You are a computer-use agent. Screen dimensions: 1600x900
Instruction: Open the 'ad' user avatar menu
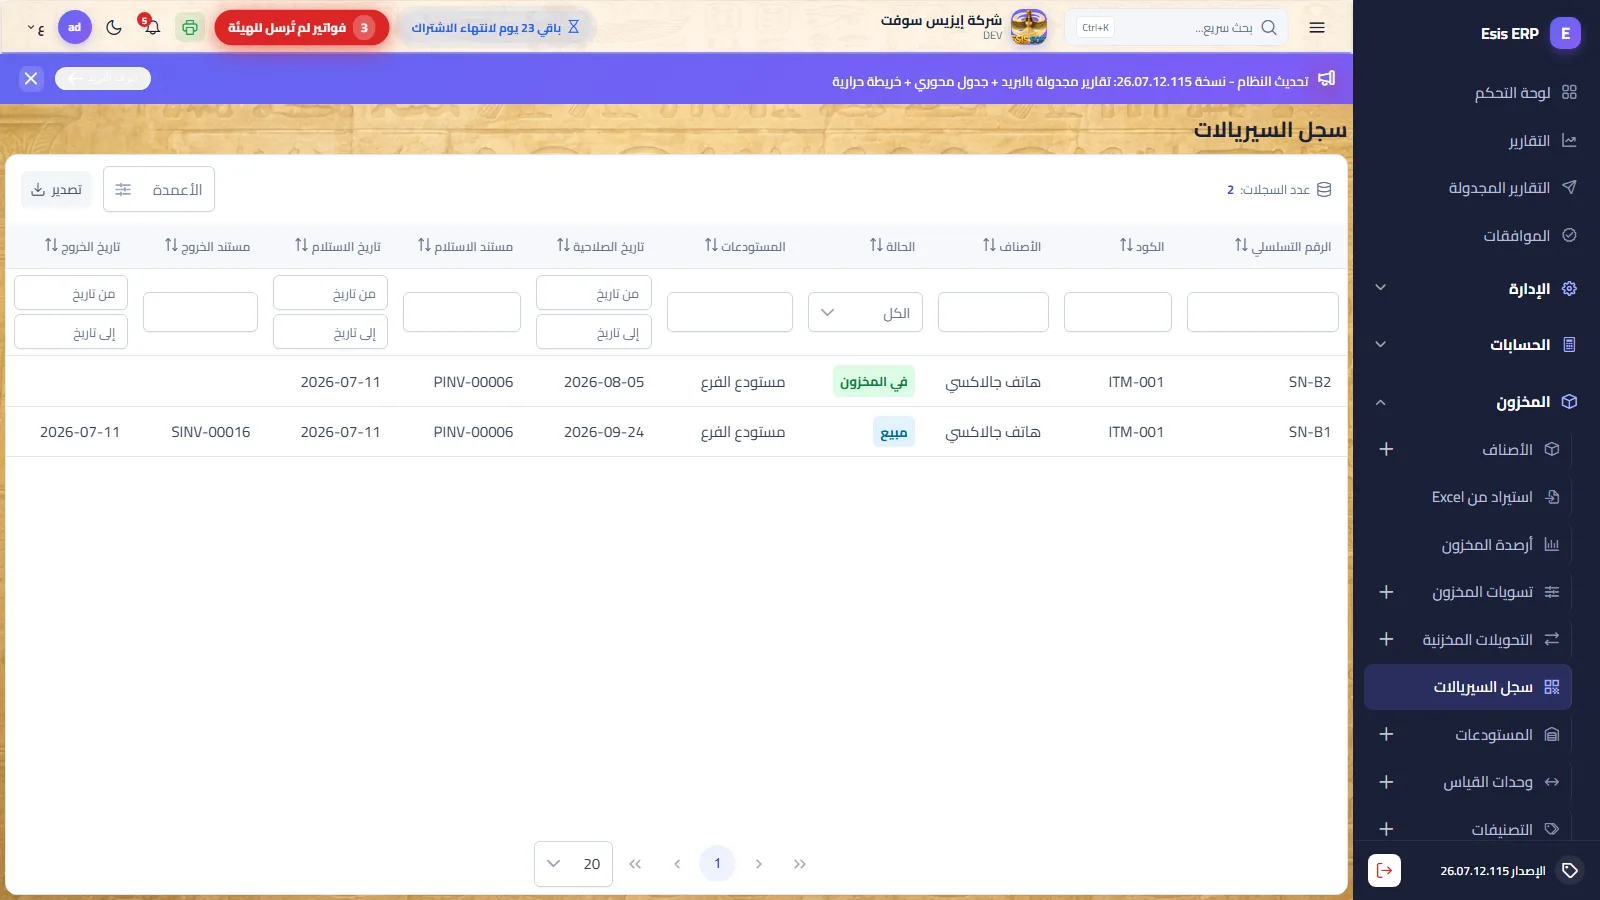coord(75,27)
